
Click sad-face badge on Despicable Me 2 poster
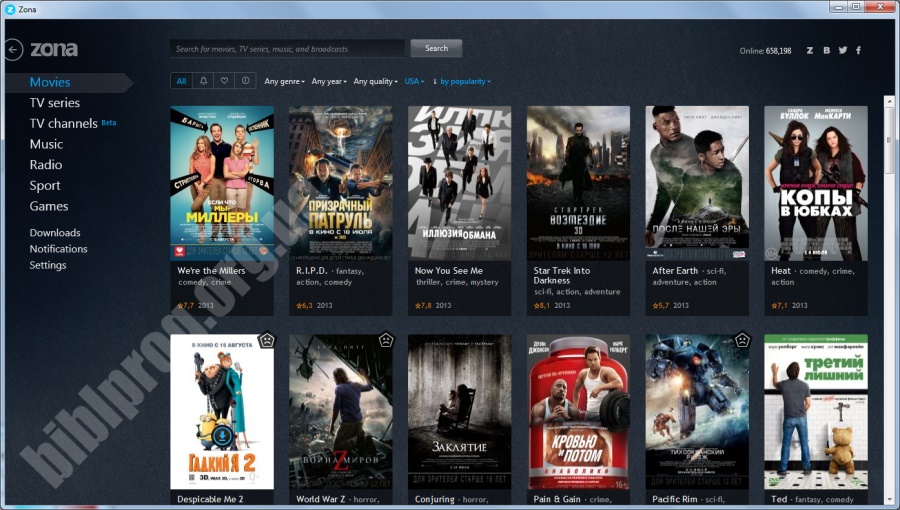pyautogui.click(x=267, y=340)
